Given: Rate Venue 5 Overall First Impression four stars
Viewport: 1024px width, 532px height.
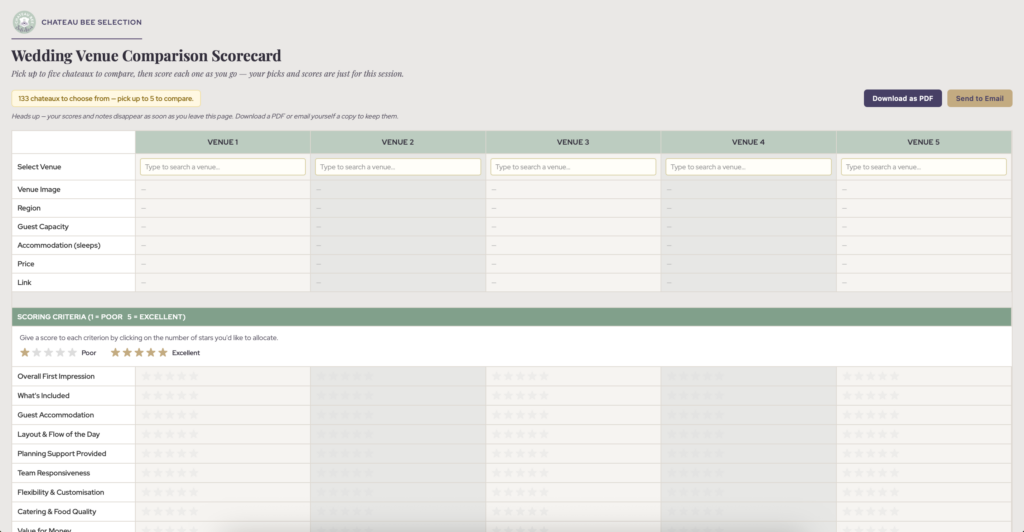Looking at the screenshot, I should pyautogui.click(x=882, y=376).
